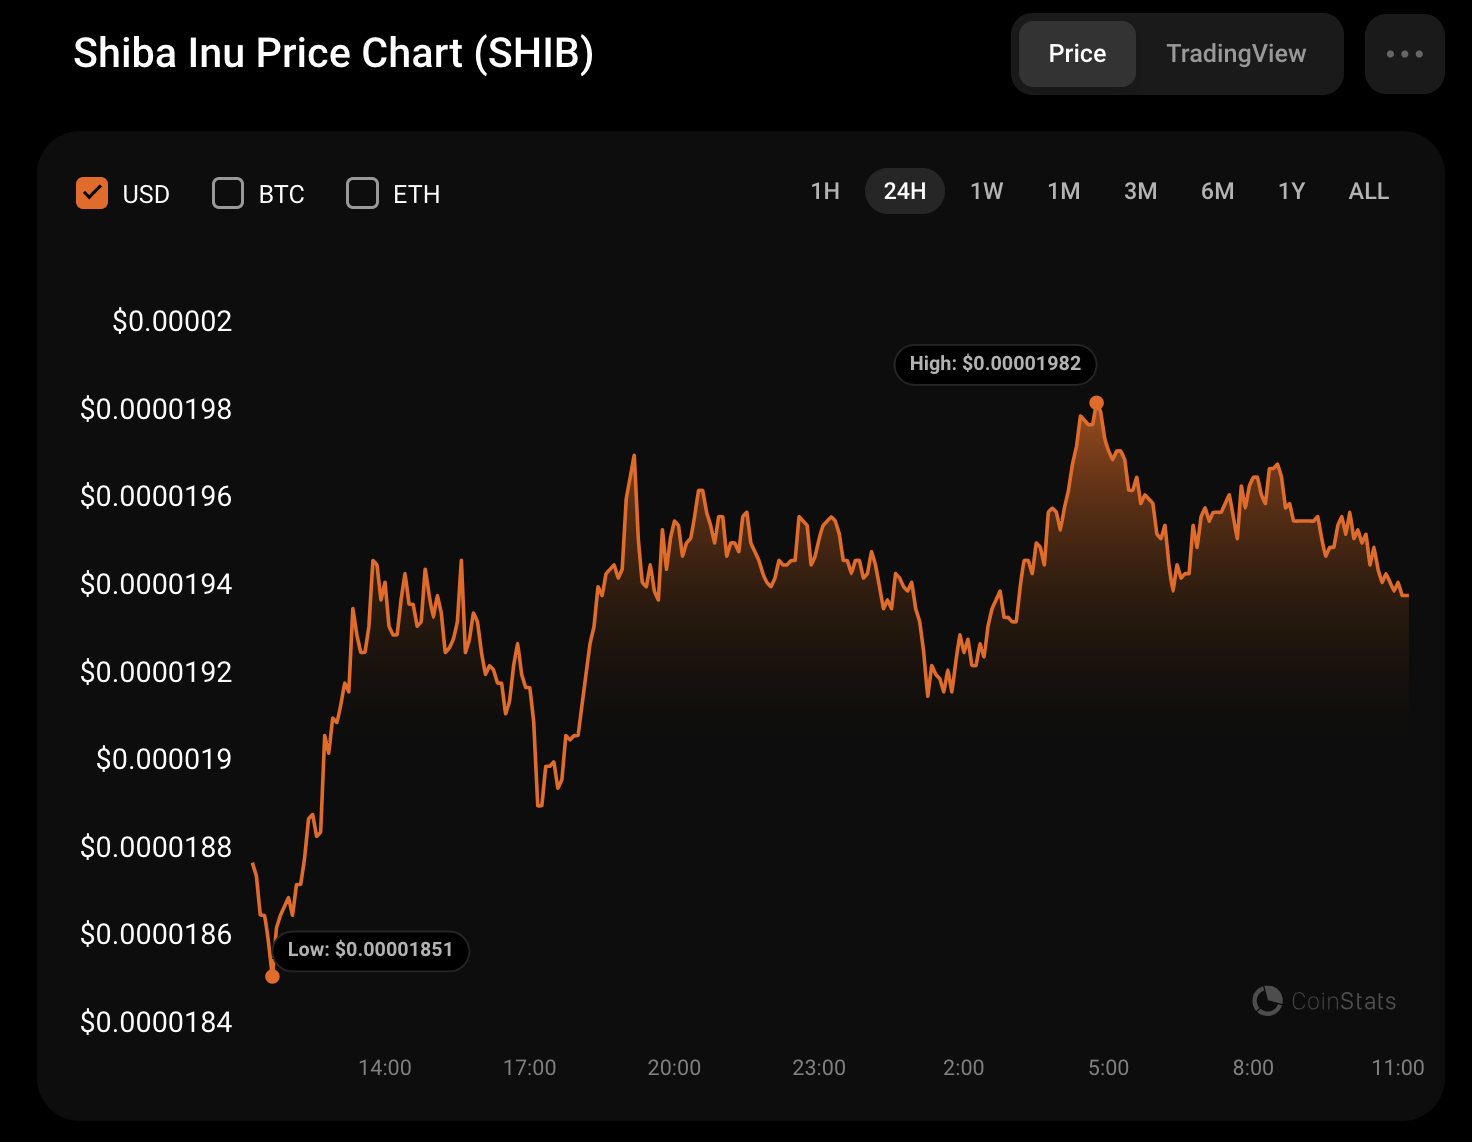
Task: Switch chart to 1W range
Action: click(x=986, y=191)
